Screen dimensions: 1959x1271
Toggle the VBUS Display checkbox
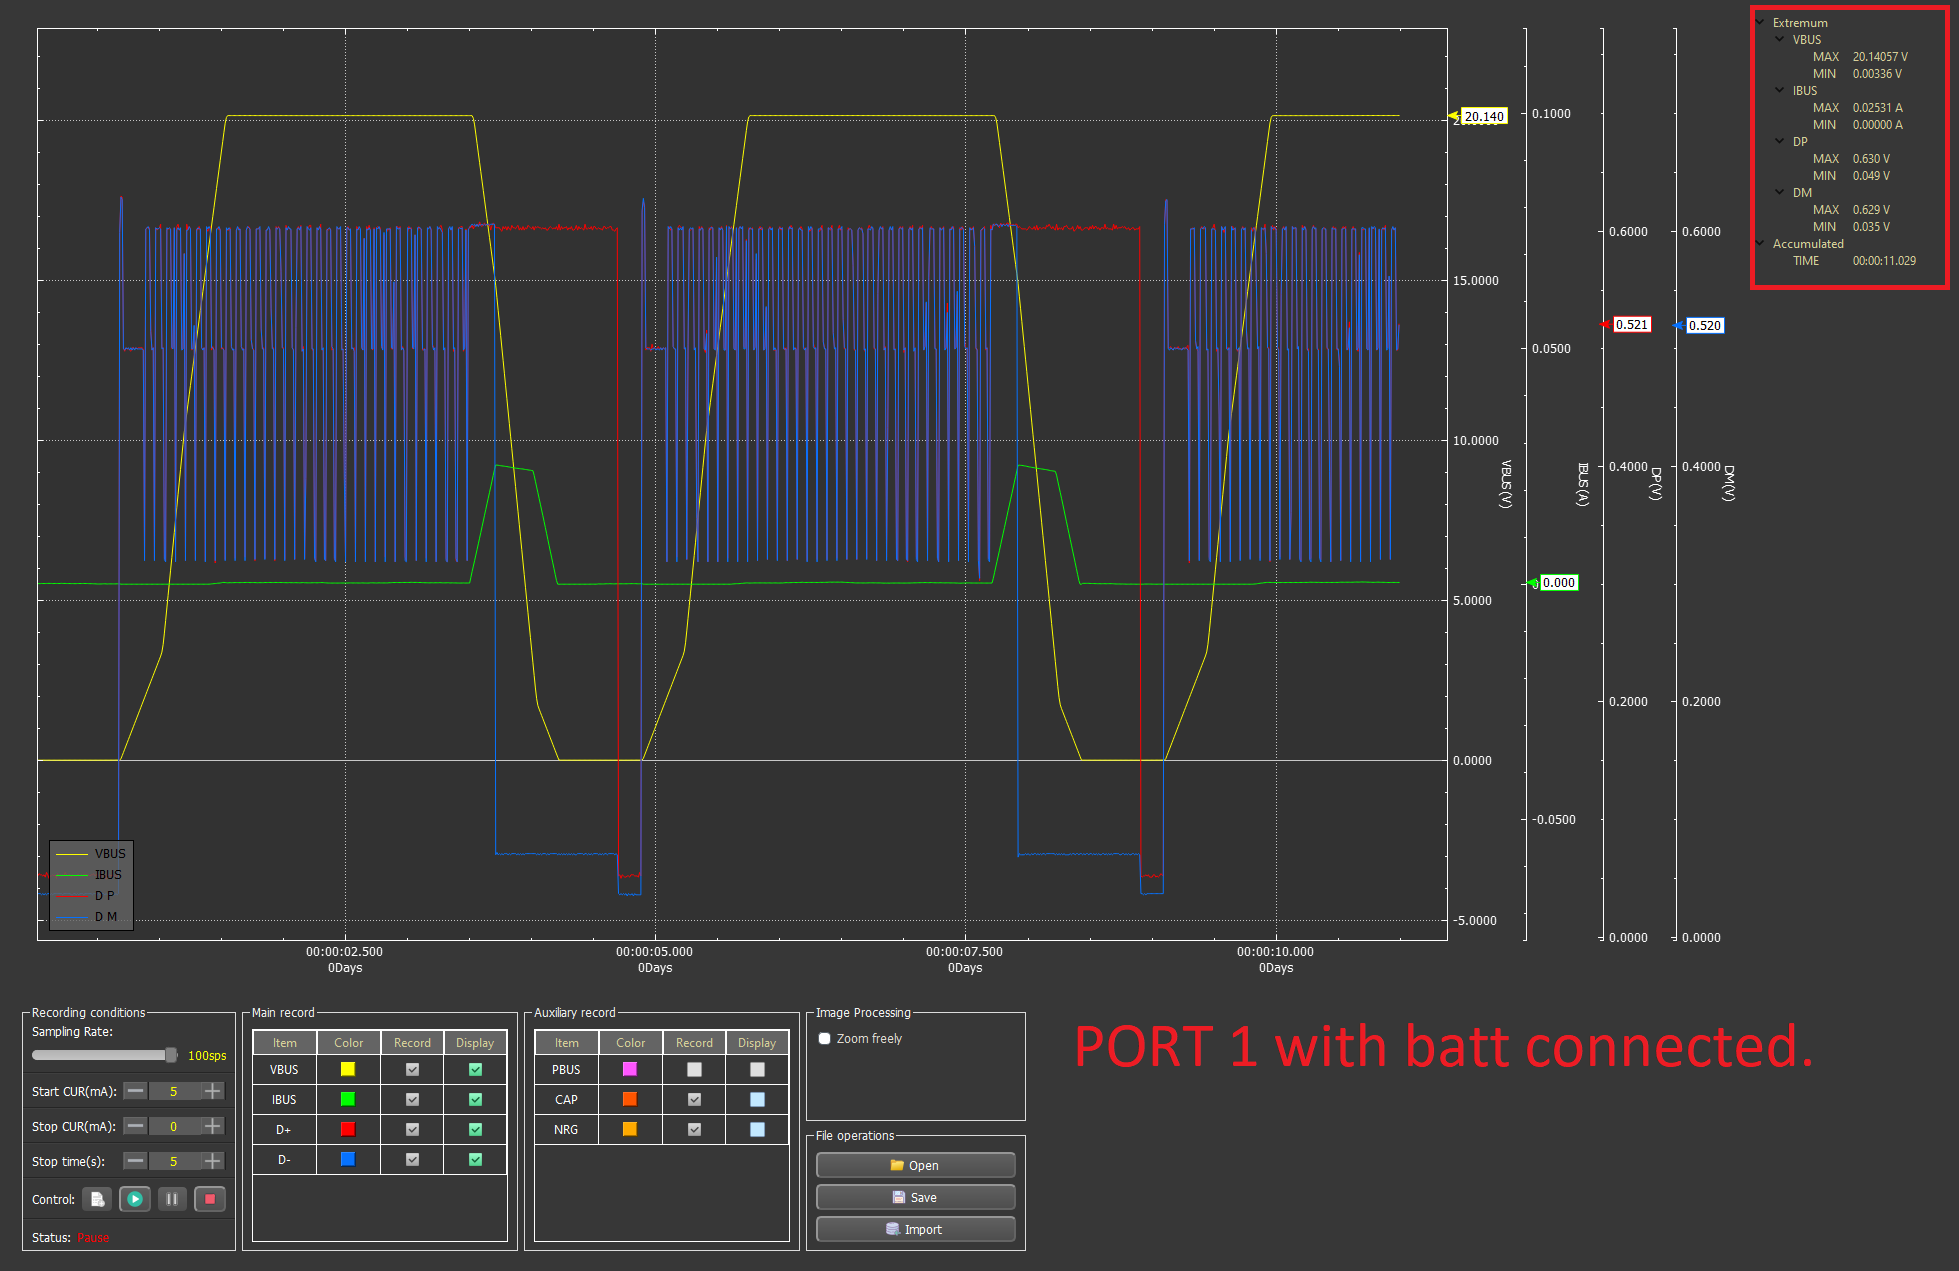pos(475,1069)
